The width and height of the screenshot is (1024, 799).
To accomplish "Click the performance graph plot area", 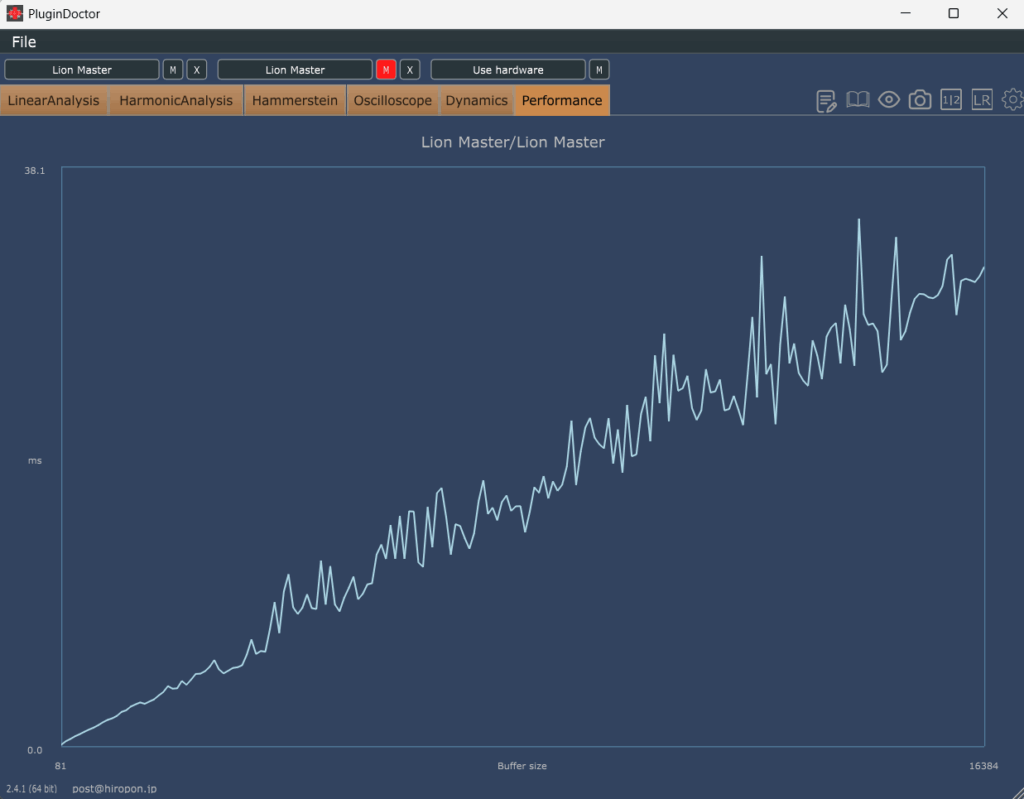I will (523, 456).
